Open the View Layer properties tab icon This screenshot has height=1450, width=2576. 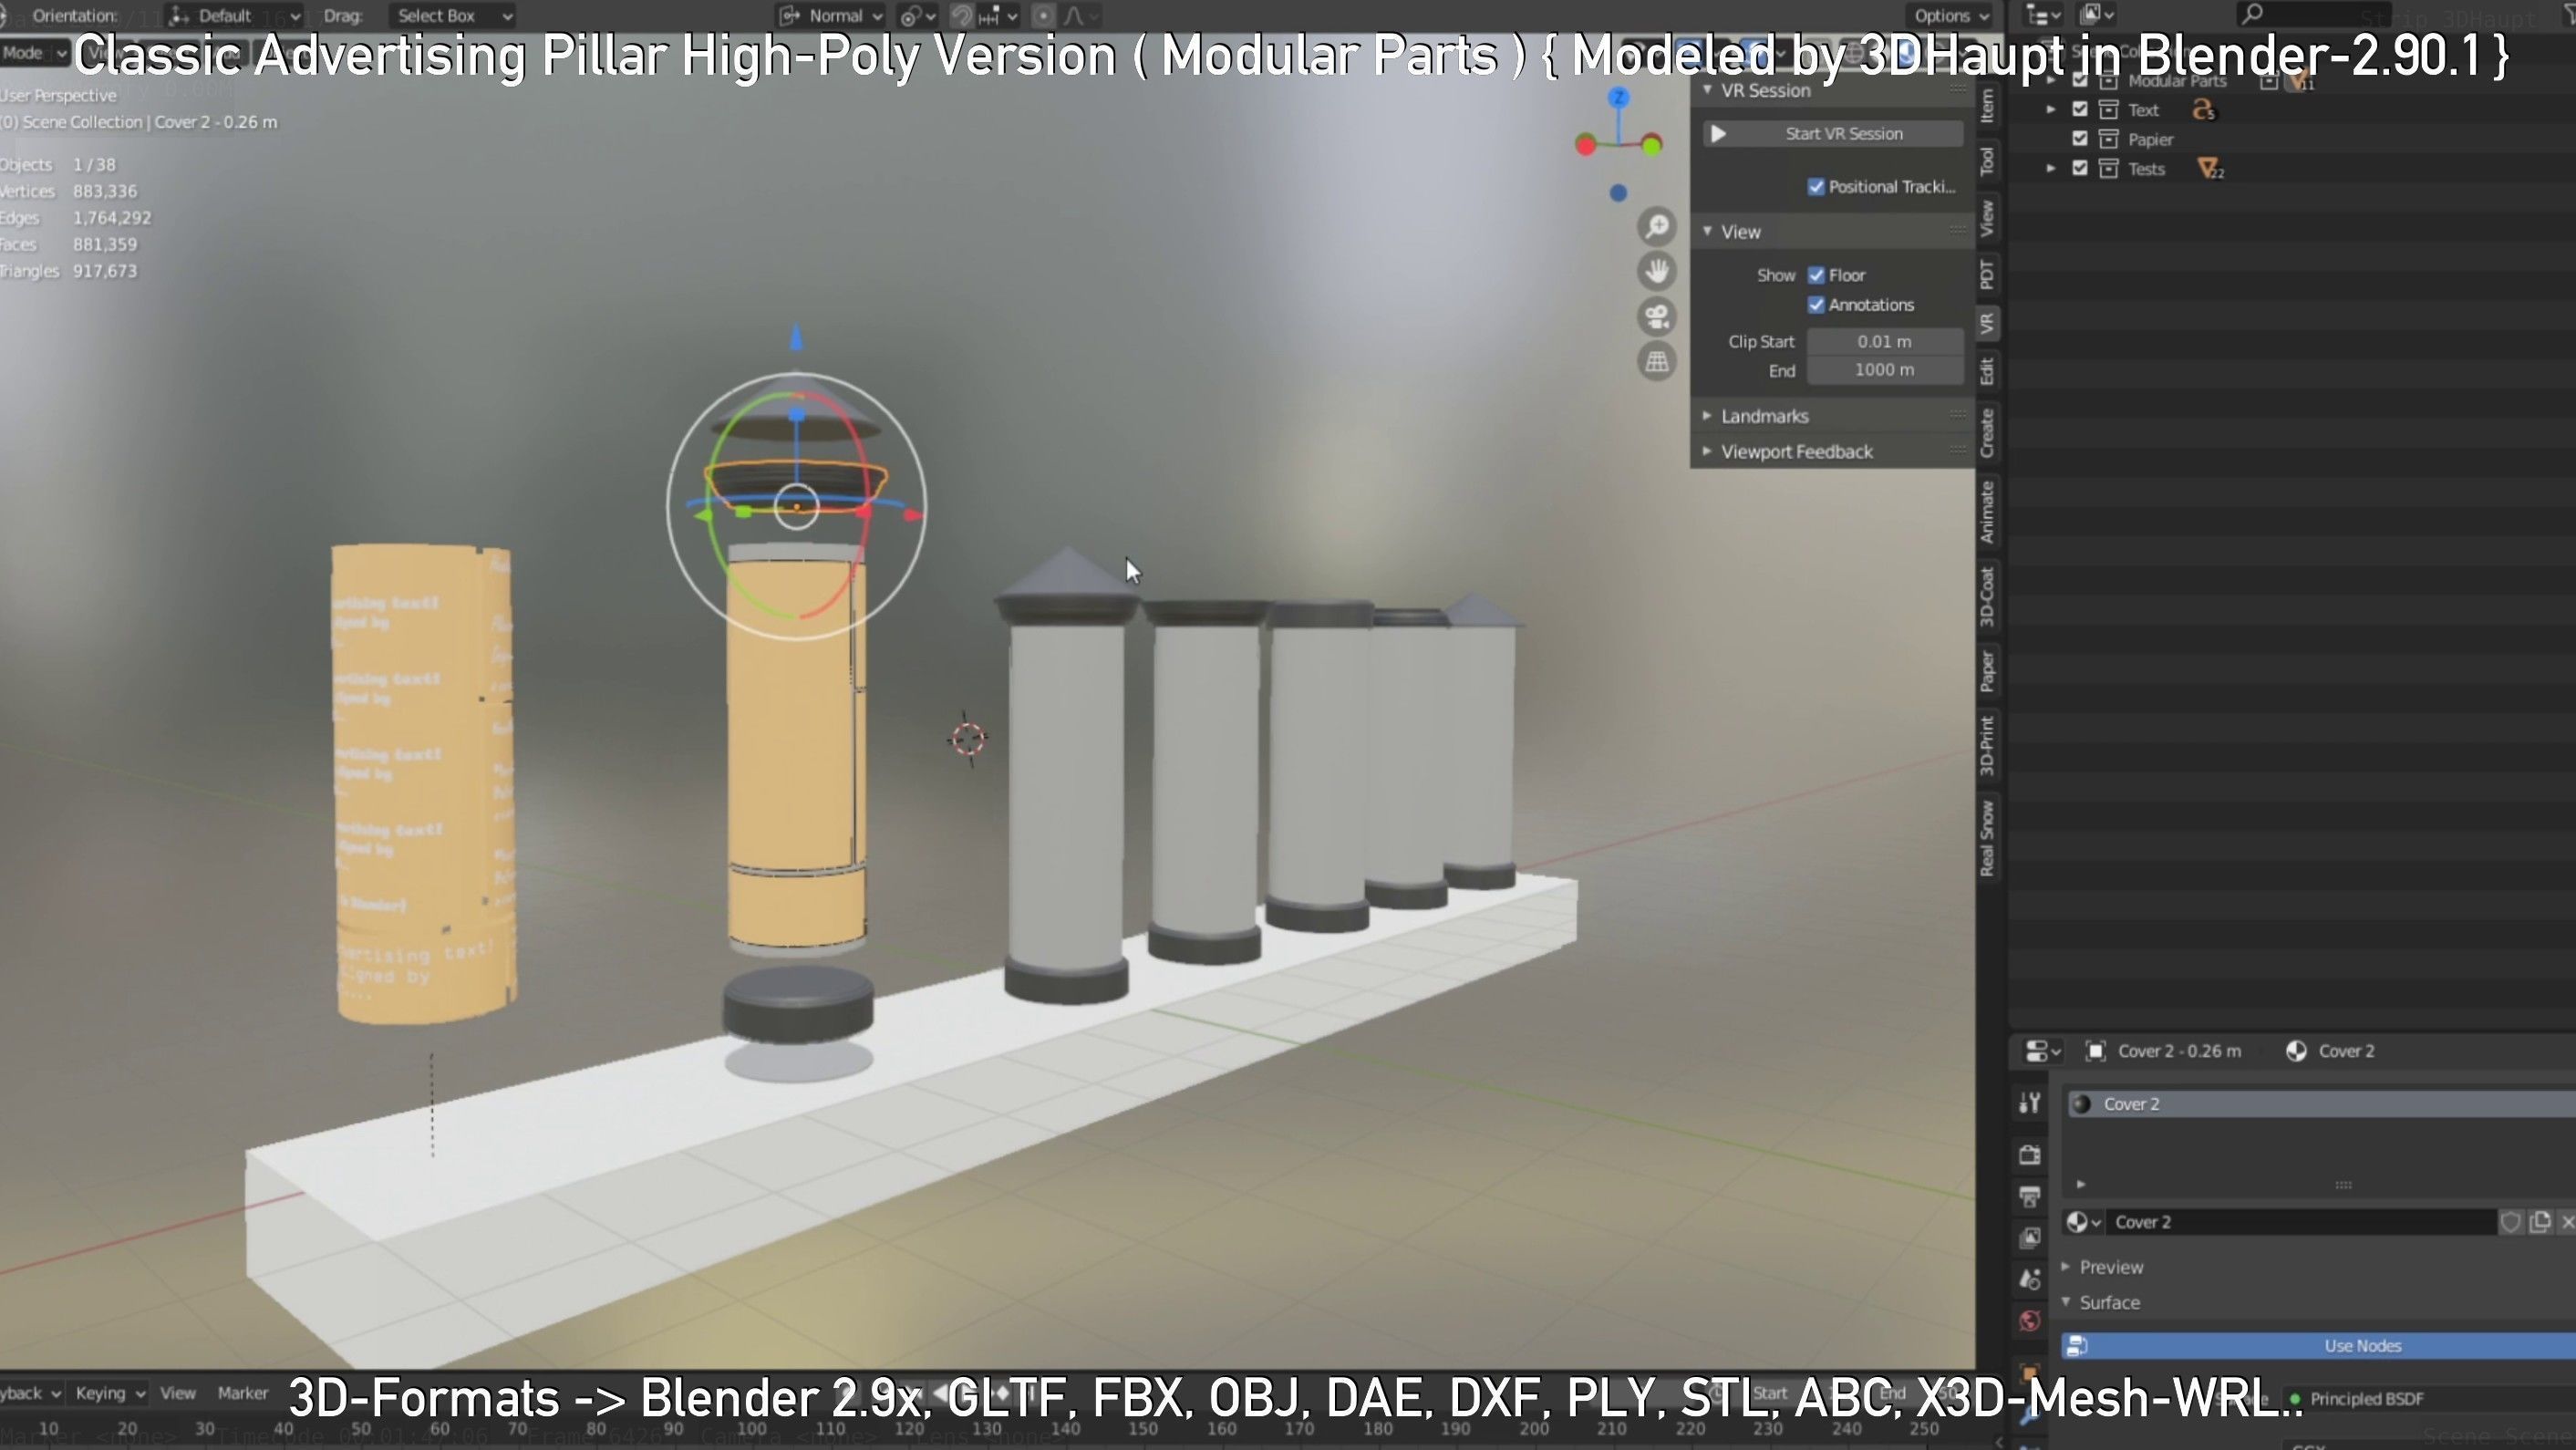[2029, 1239]
